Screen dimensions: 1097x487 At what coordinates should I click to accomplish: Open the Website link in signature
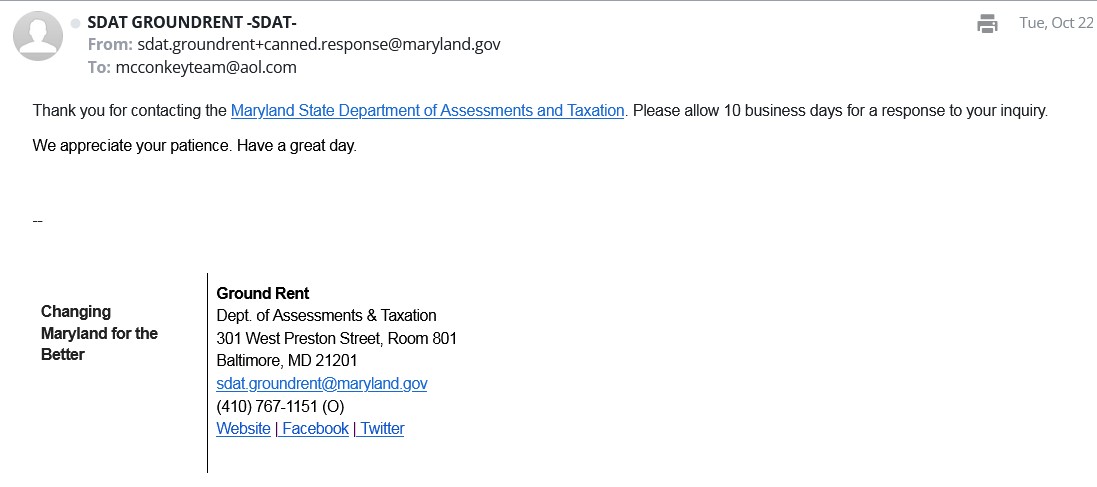(x=243, y=428)
